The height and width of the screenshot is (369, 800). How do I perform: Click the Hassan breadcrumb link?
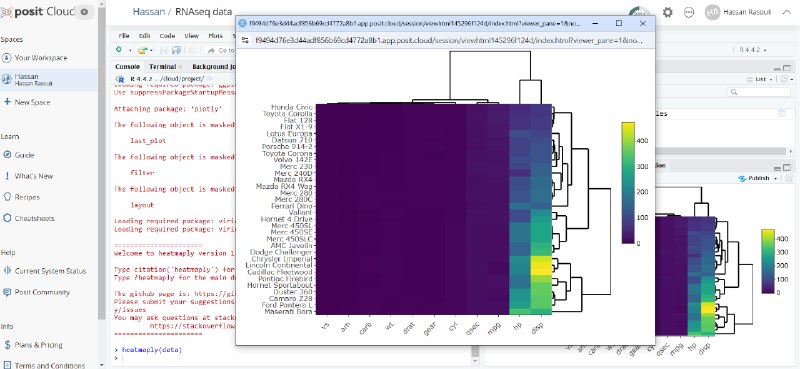[149, 11]
